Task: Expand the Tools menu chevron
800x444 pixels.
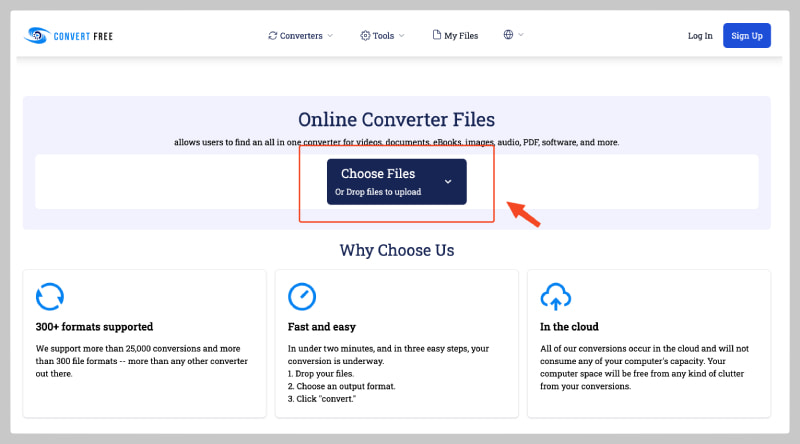Action: click(402, 35)
